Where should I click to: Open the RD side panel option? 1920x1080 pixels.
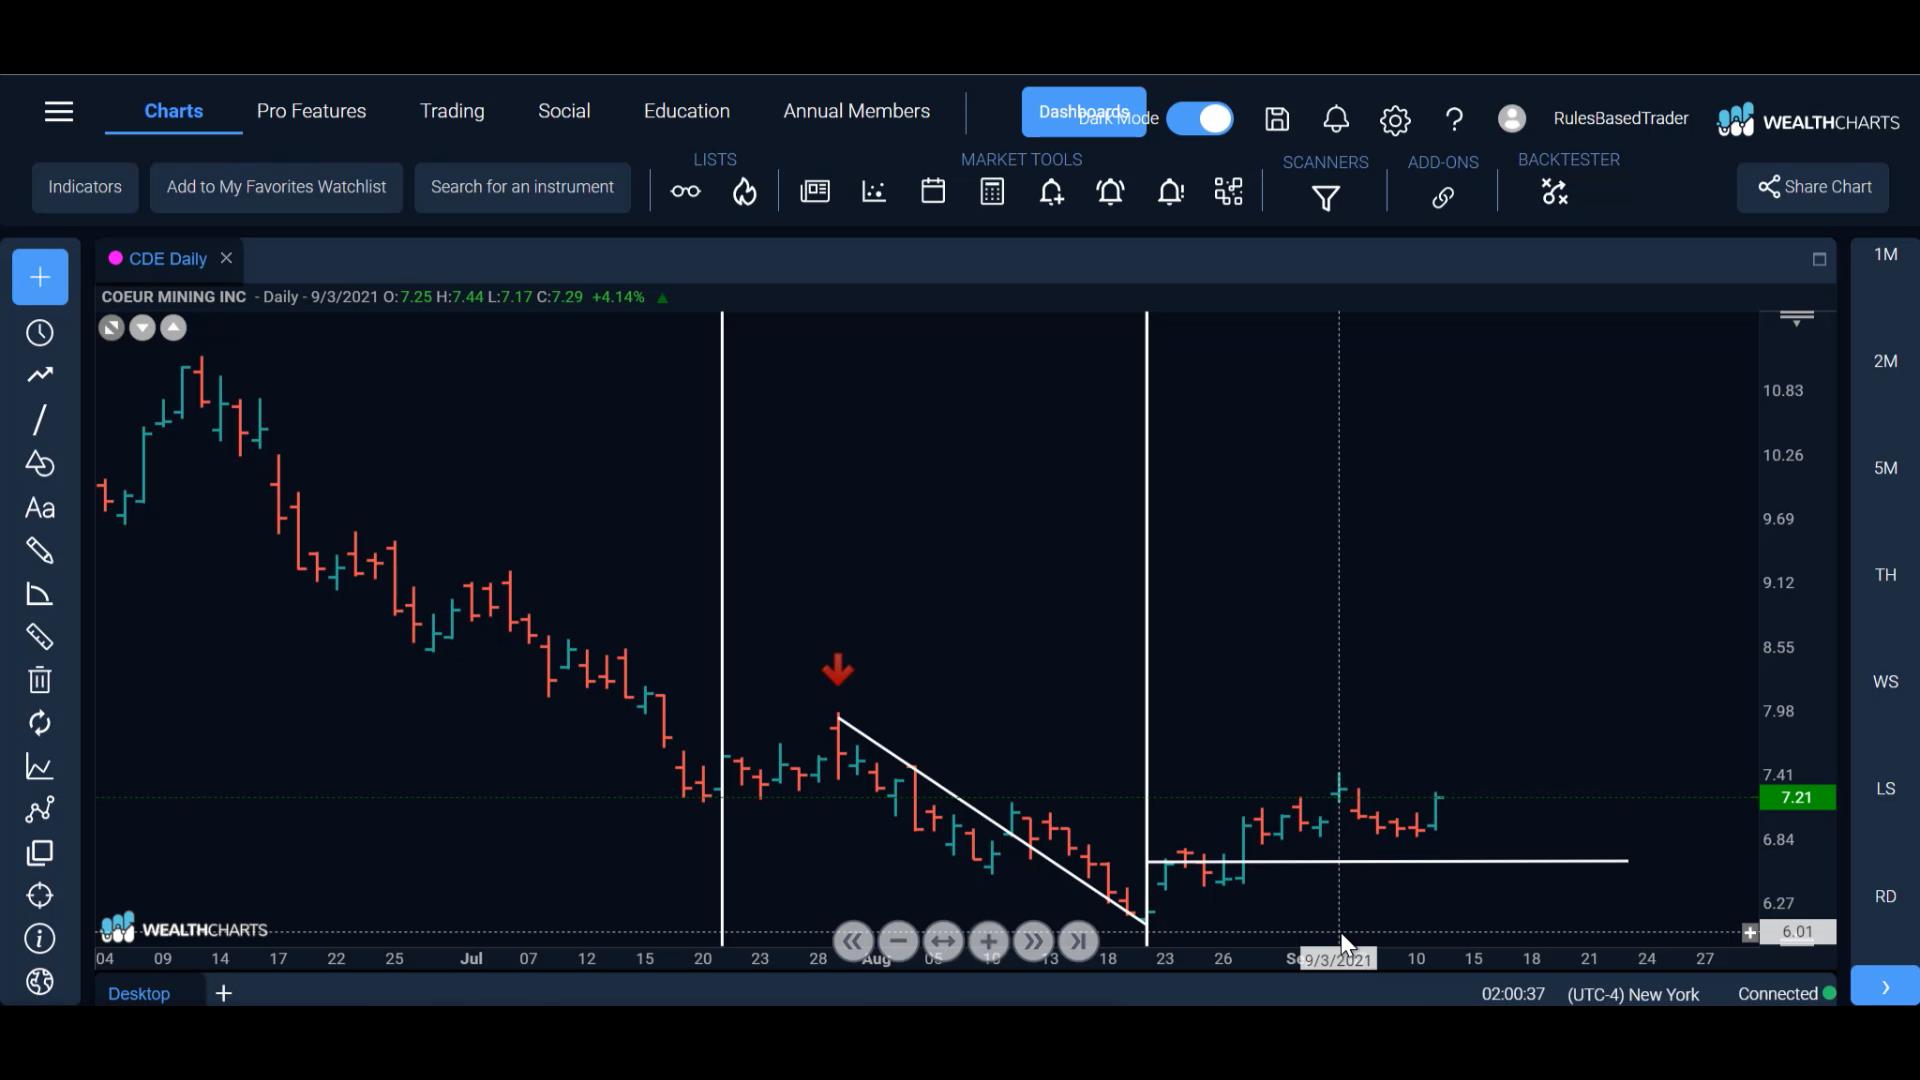click(1886, 896)
